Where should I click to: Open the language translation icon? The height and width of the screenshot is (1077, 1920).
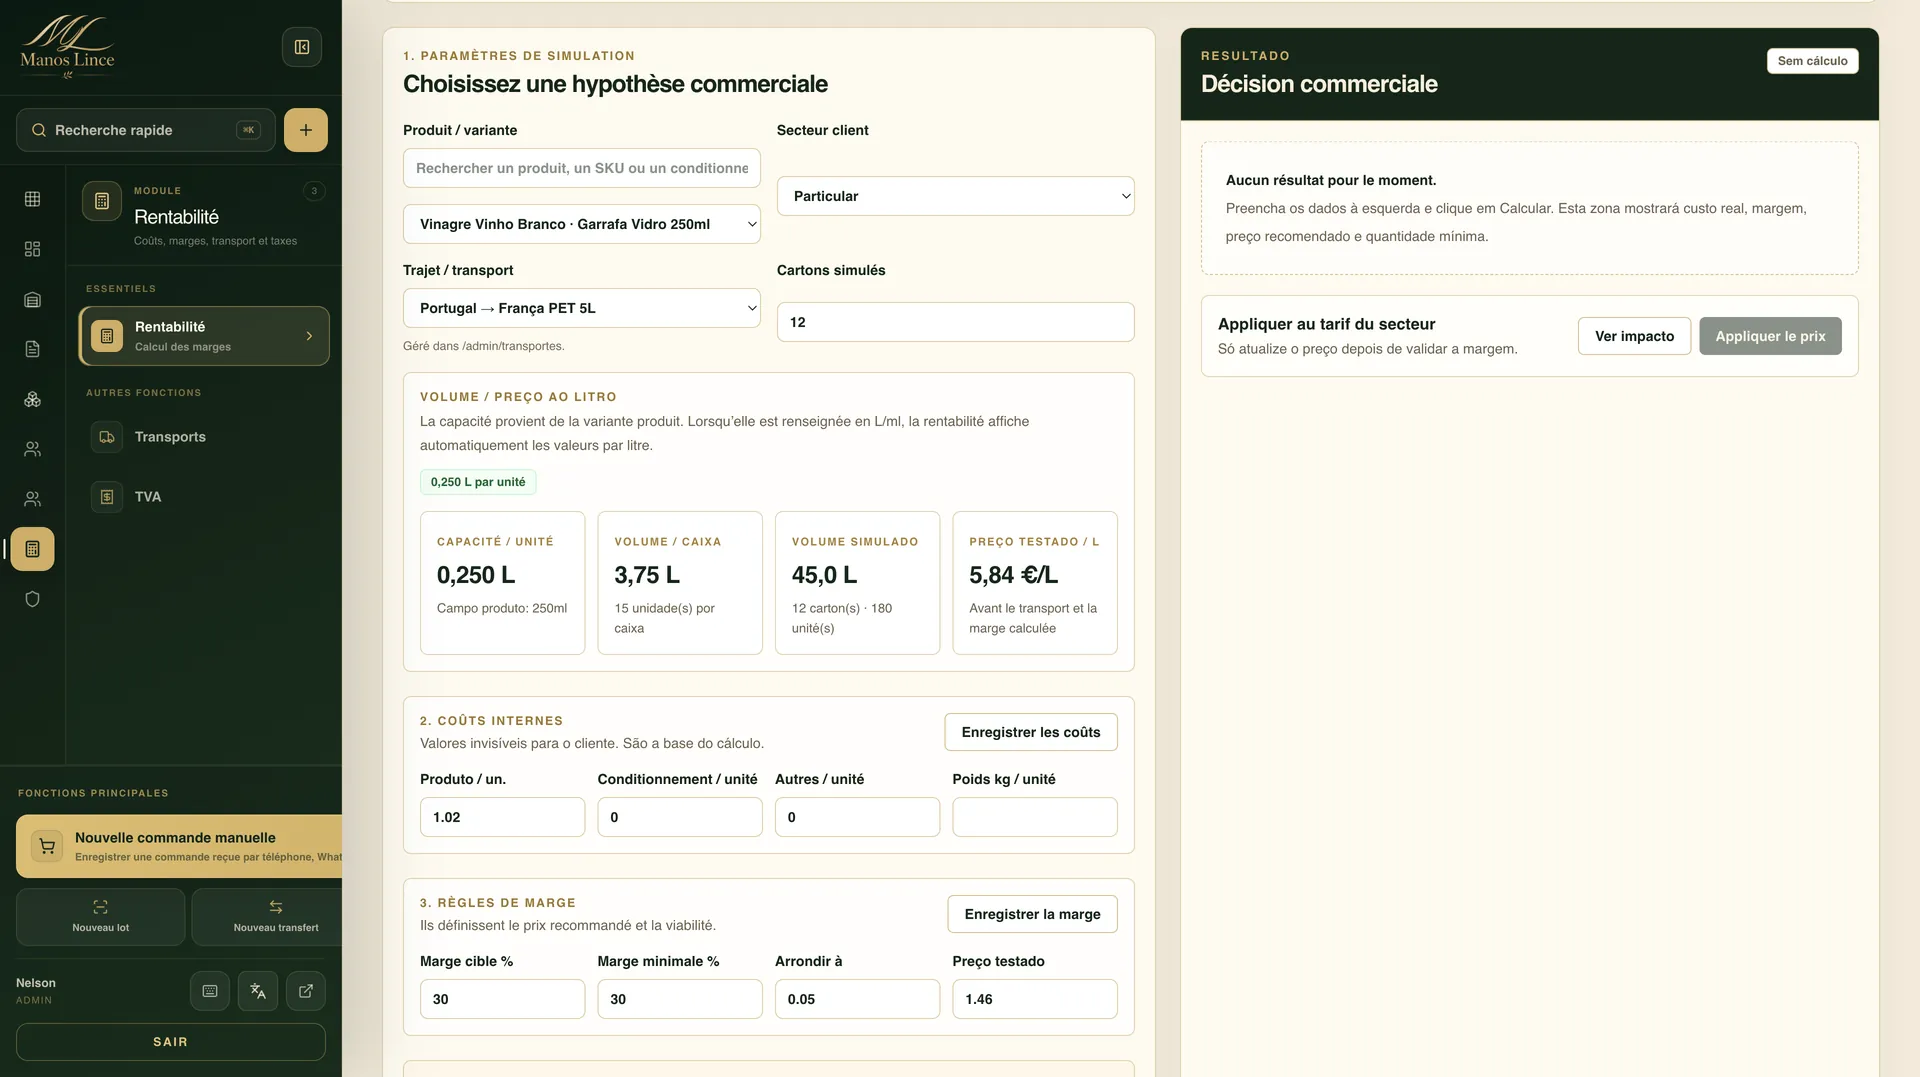[x=258, y=991]
